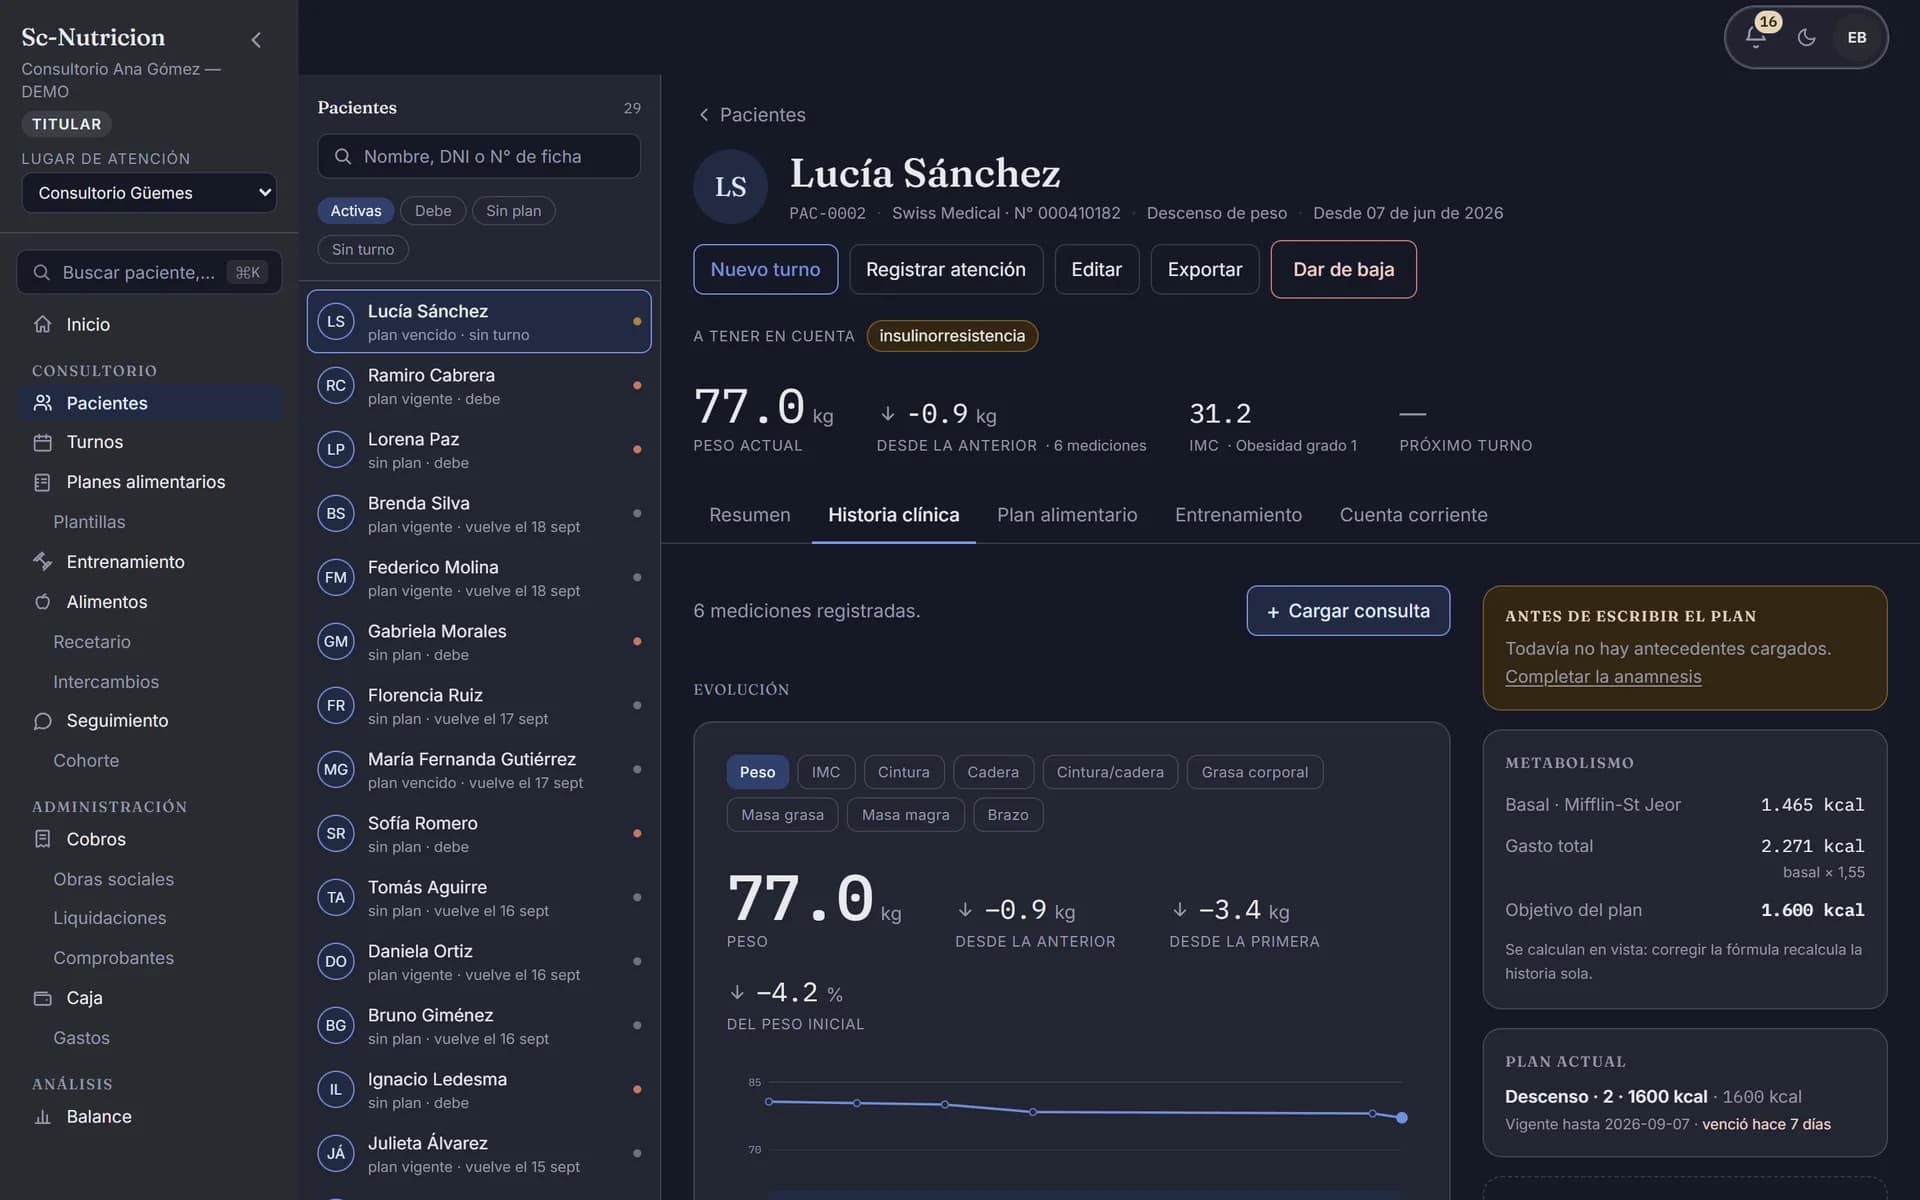Open Obras sociales in sidebar
This screenshot has height=1200, width=1920.
(x=113, y=879)
